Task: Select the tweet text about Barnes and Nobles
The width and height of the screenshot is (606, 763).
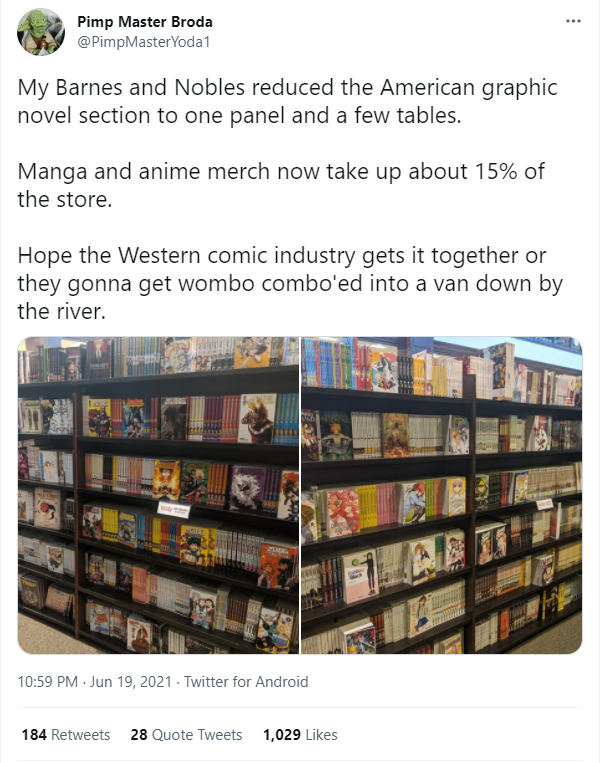Action: point(288,101)
